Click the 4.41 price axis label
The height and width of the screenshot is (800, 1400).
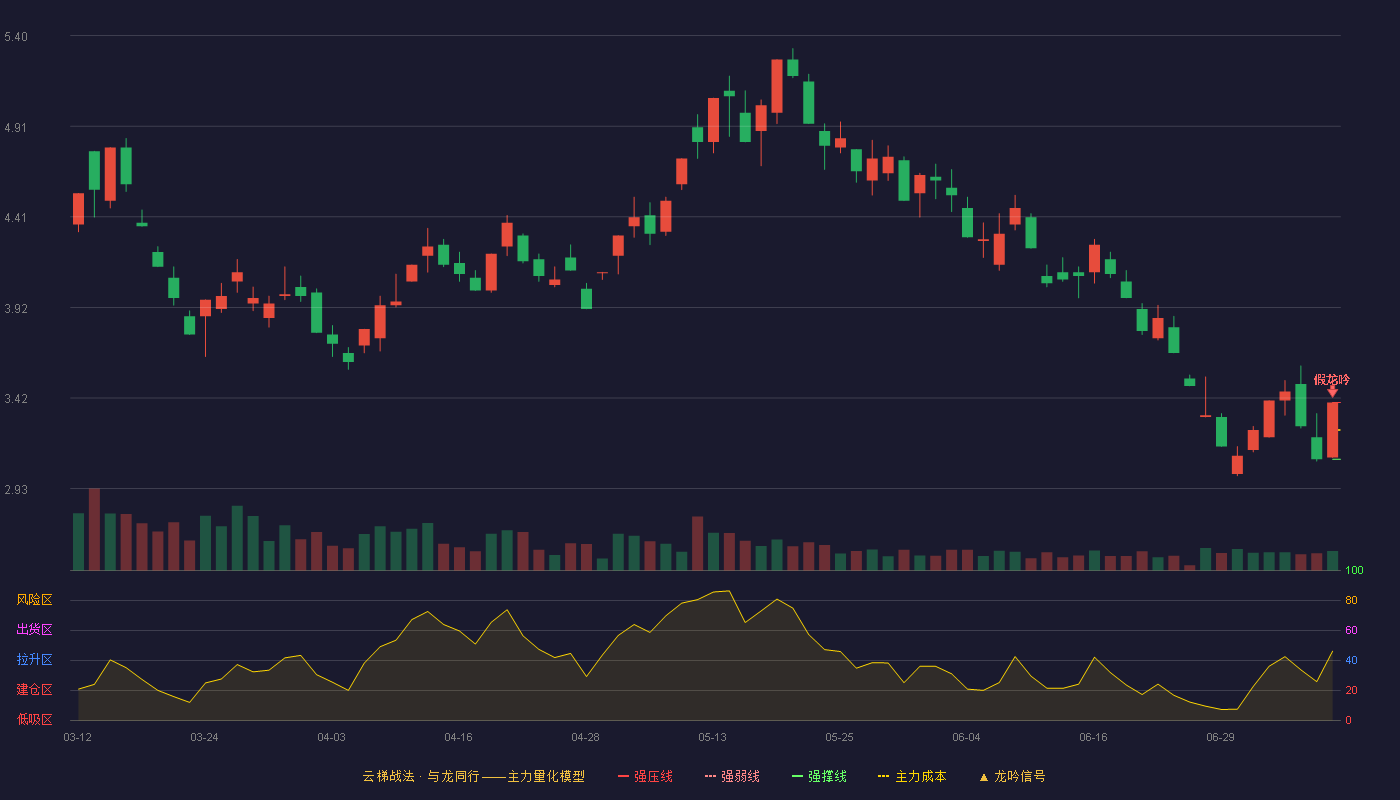coord(16,218)
